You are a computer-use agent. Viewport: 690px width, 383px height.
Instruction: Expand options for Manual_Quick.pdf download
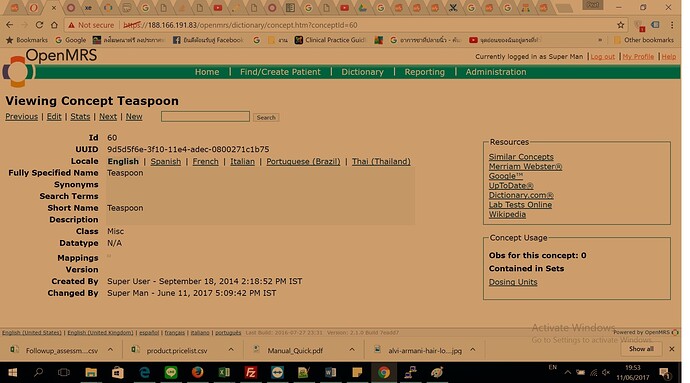point(352,350)
